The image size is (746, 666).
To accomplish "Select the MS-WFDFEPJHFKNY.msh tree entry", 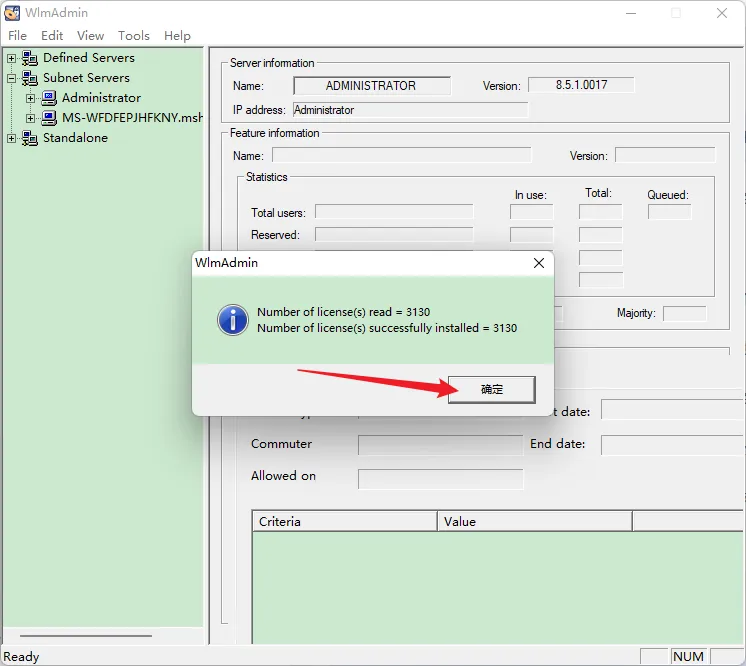I will [x=132, y=118].
